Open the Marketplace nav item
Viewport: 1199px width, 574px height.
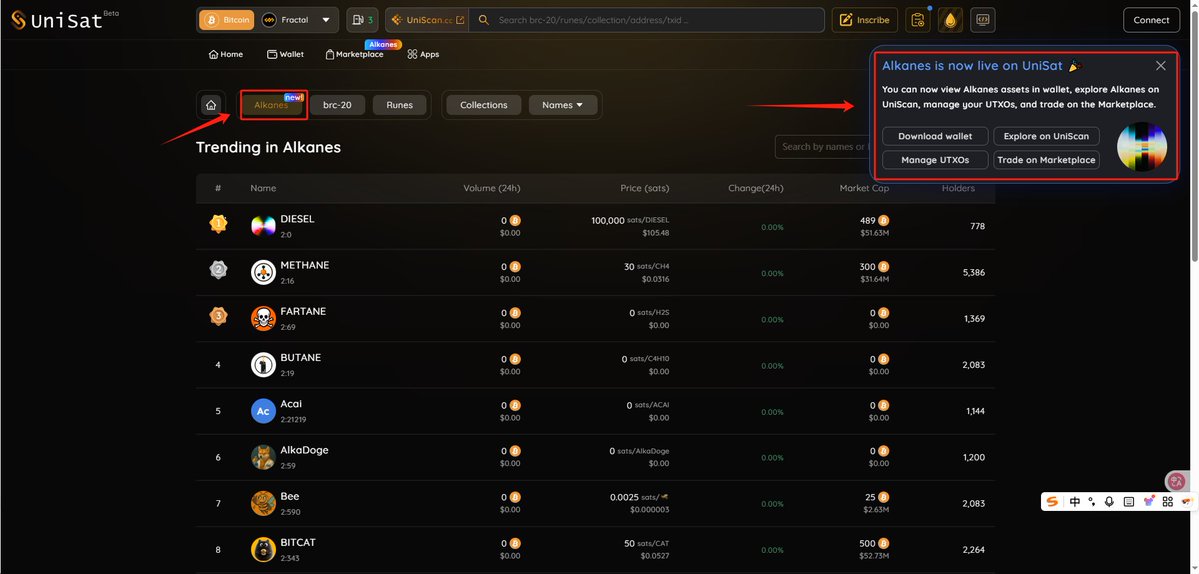pyautogui.click(x=355, y=54)
